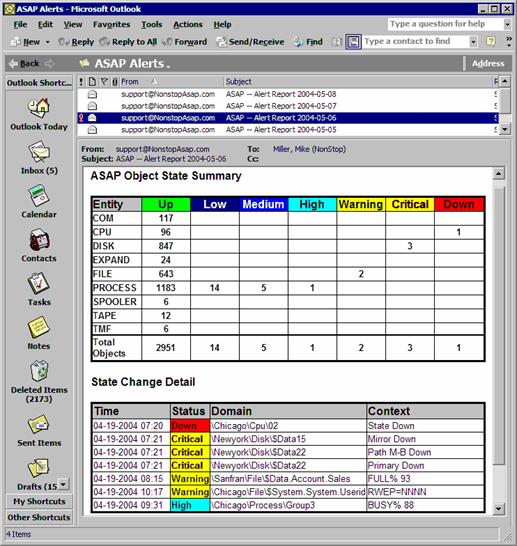Open the Drafts shortcut icon
The height and width of the screenshot is (546, 517).
coord(38,468)
